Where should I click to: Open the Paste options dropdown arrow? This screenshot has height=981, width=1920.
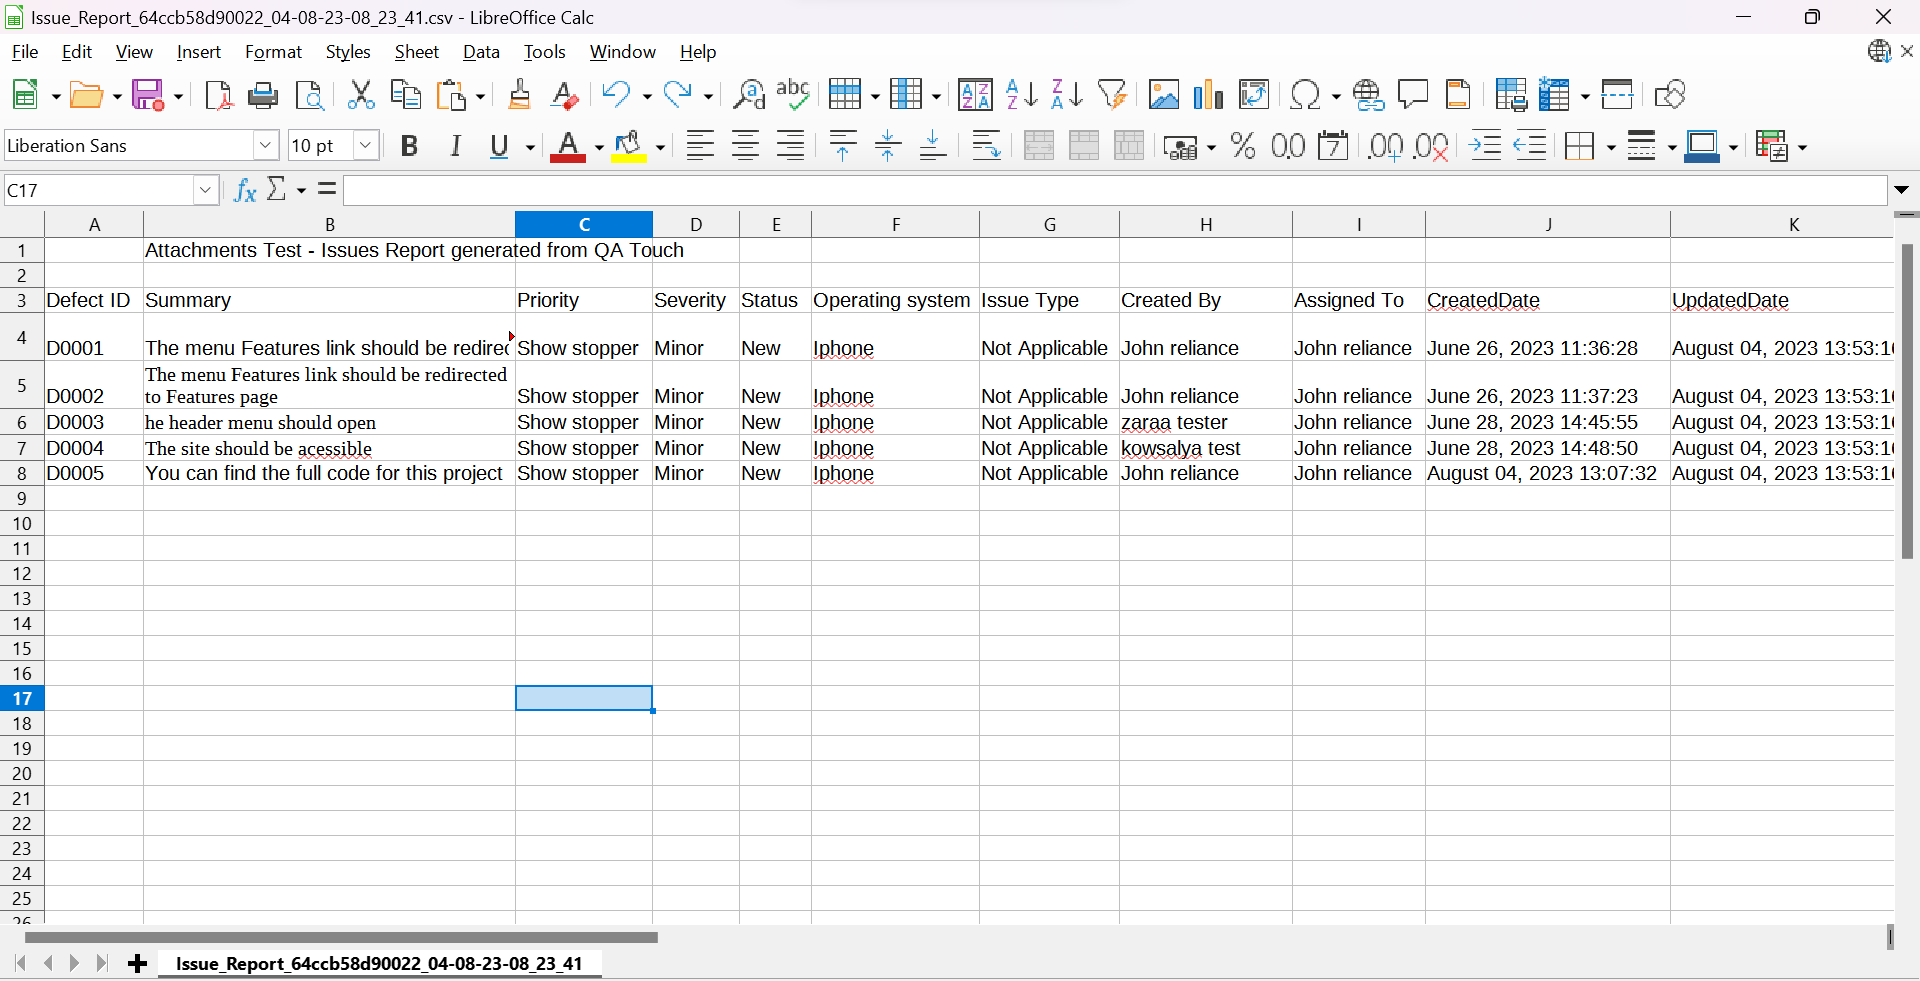pyautogui.click(x=480, y=96)
